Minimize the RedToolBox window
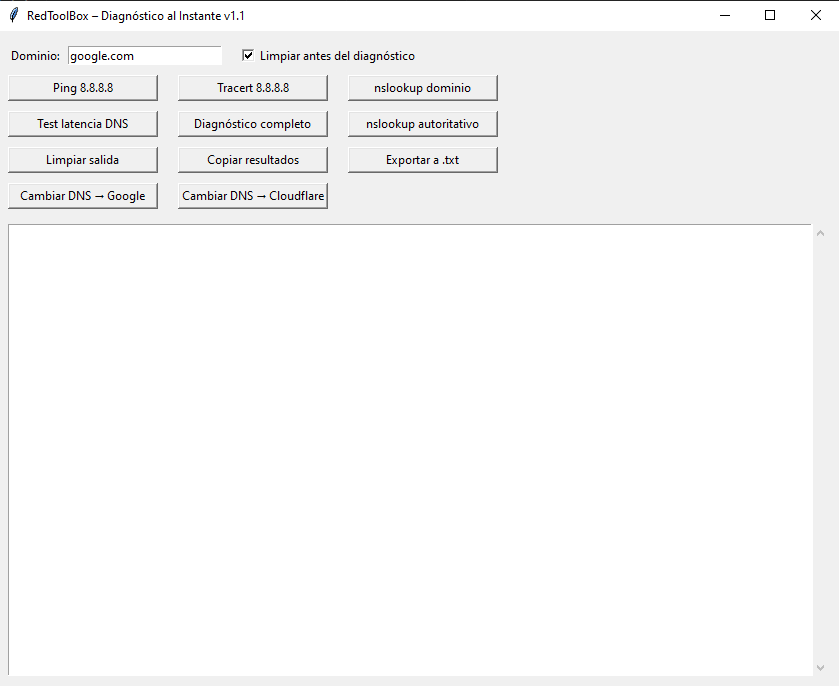The width and height of the screenshot is (839, 686). click(725, 16)
